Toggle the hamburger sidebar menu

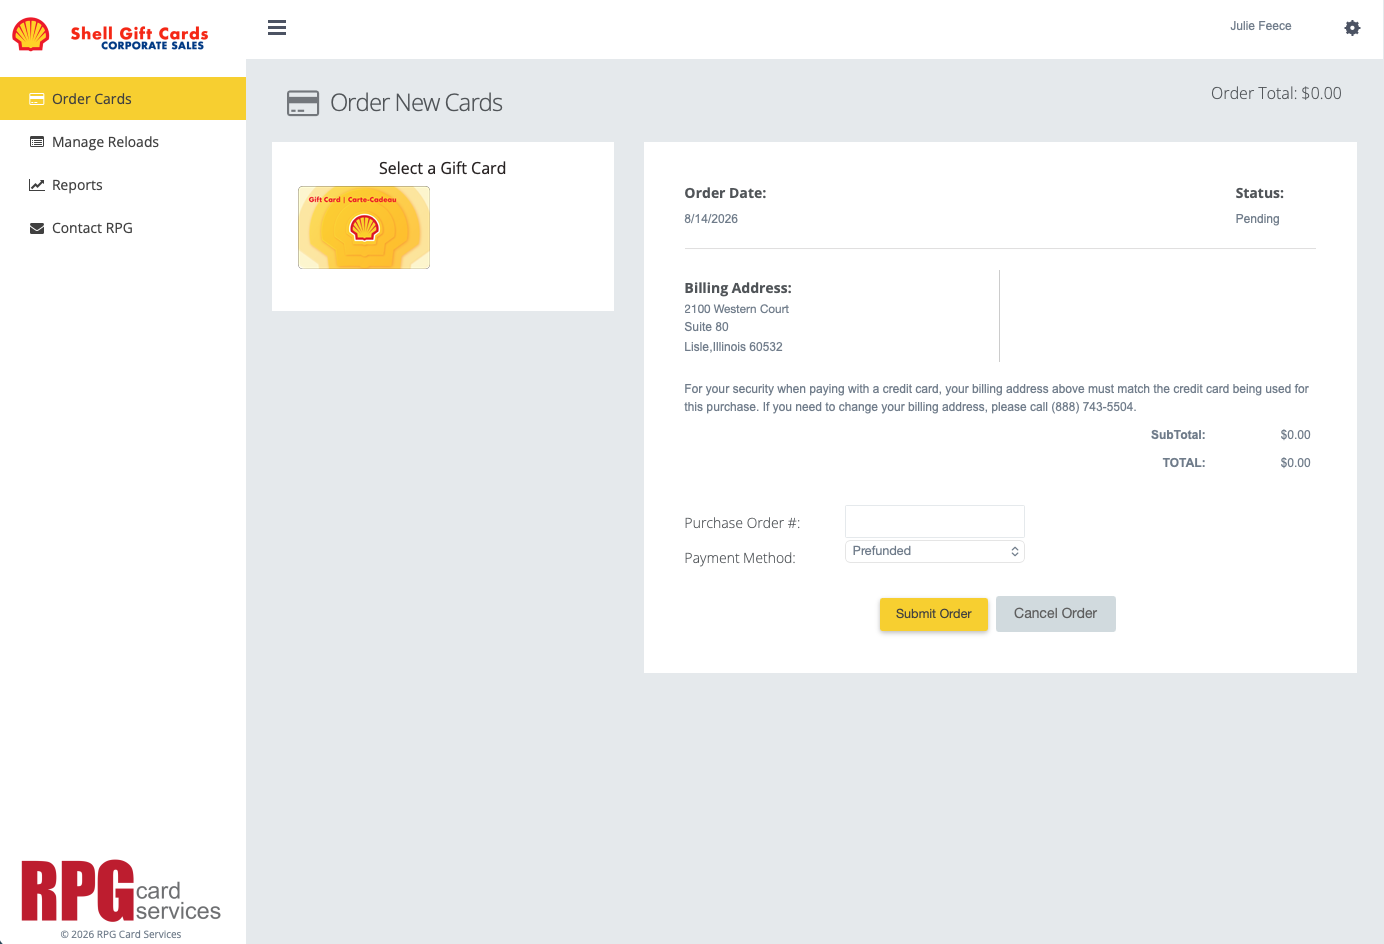click(x=277, y=28)
